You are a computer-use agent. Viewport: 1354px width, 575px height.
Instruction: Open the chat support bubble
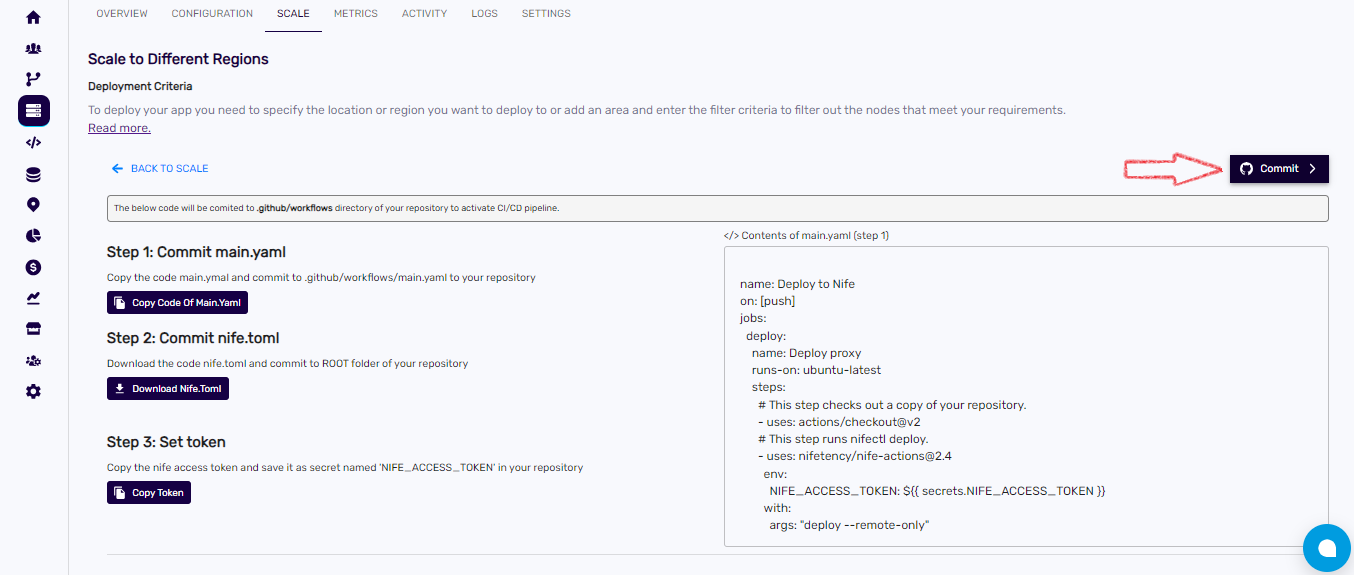click(1327, 548)
